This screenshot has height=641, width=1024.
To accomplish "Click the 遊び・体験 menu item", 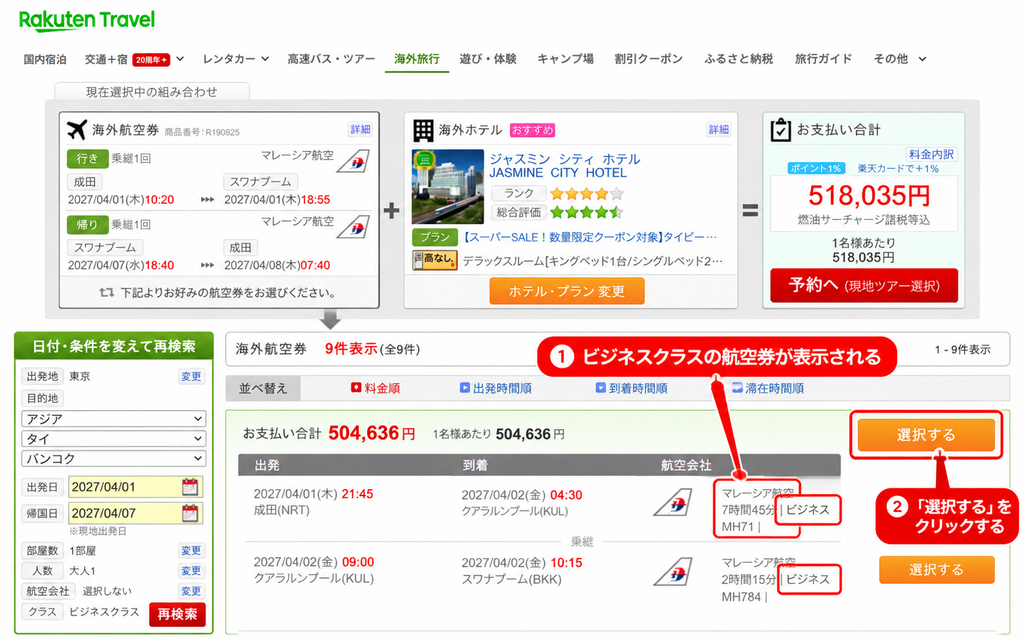I will pyautogui.click(x=488, y=59).
